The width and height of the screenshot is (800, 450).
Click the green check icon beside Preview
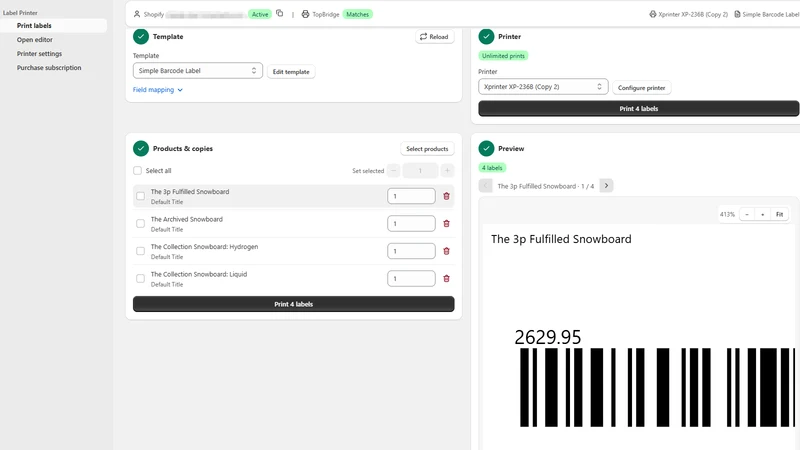click(486, 148)
